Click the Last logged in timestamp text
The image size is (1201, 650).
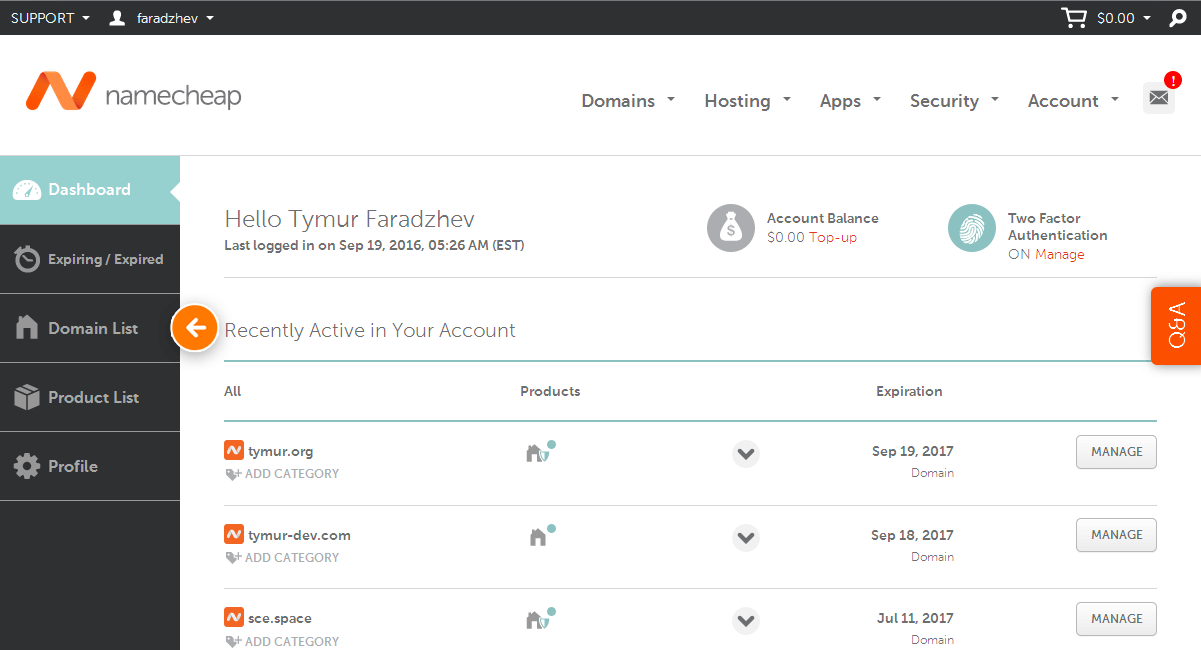pyautogui.click(x=374, y=245)
